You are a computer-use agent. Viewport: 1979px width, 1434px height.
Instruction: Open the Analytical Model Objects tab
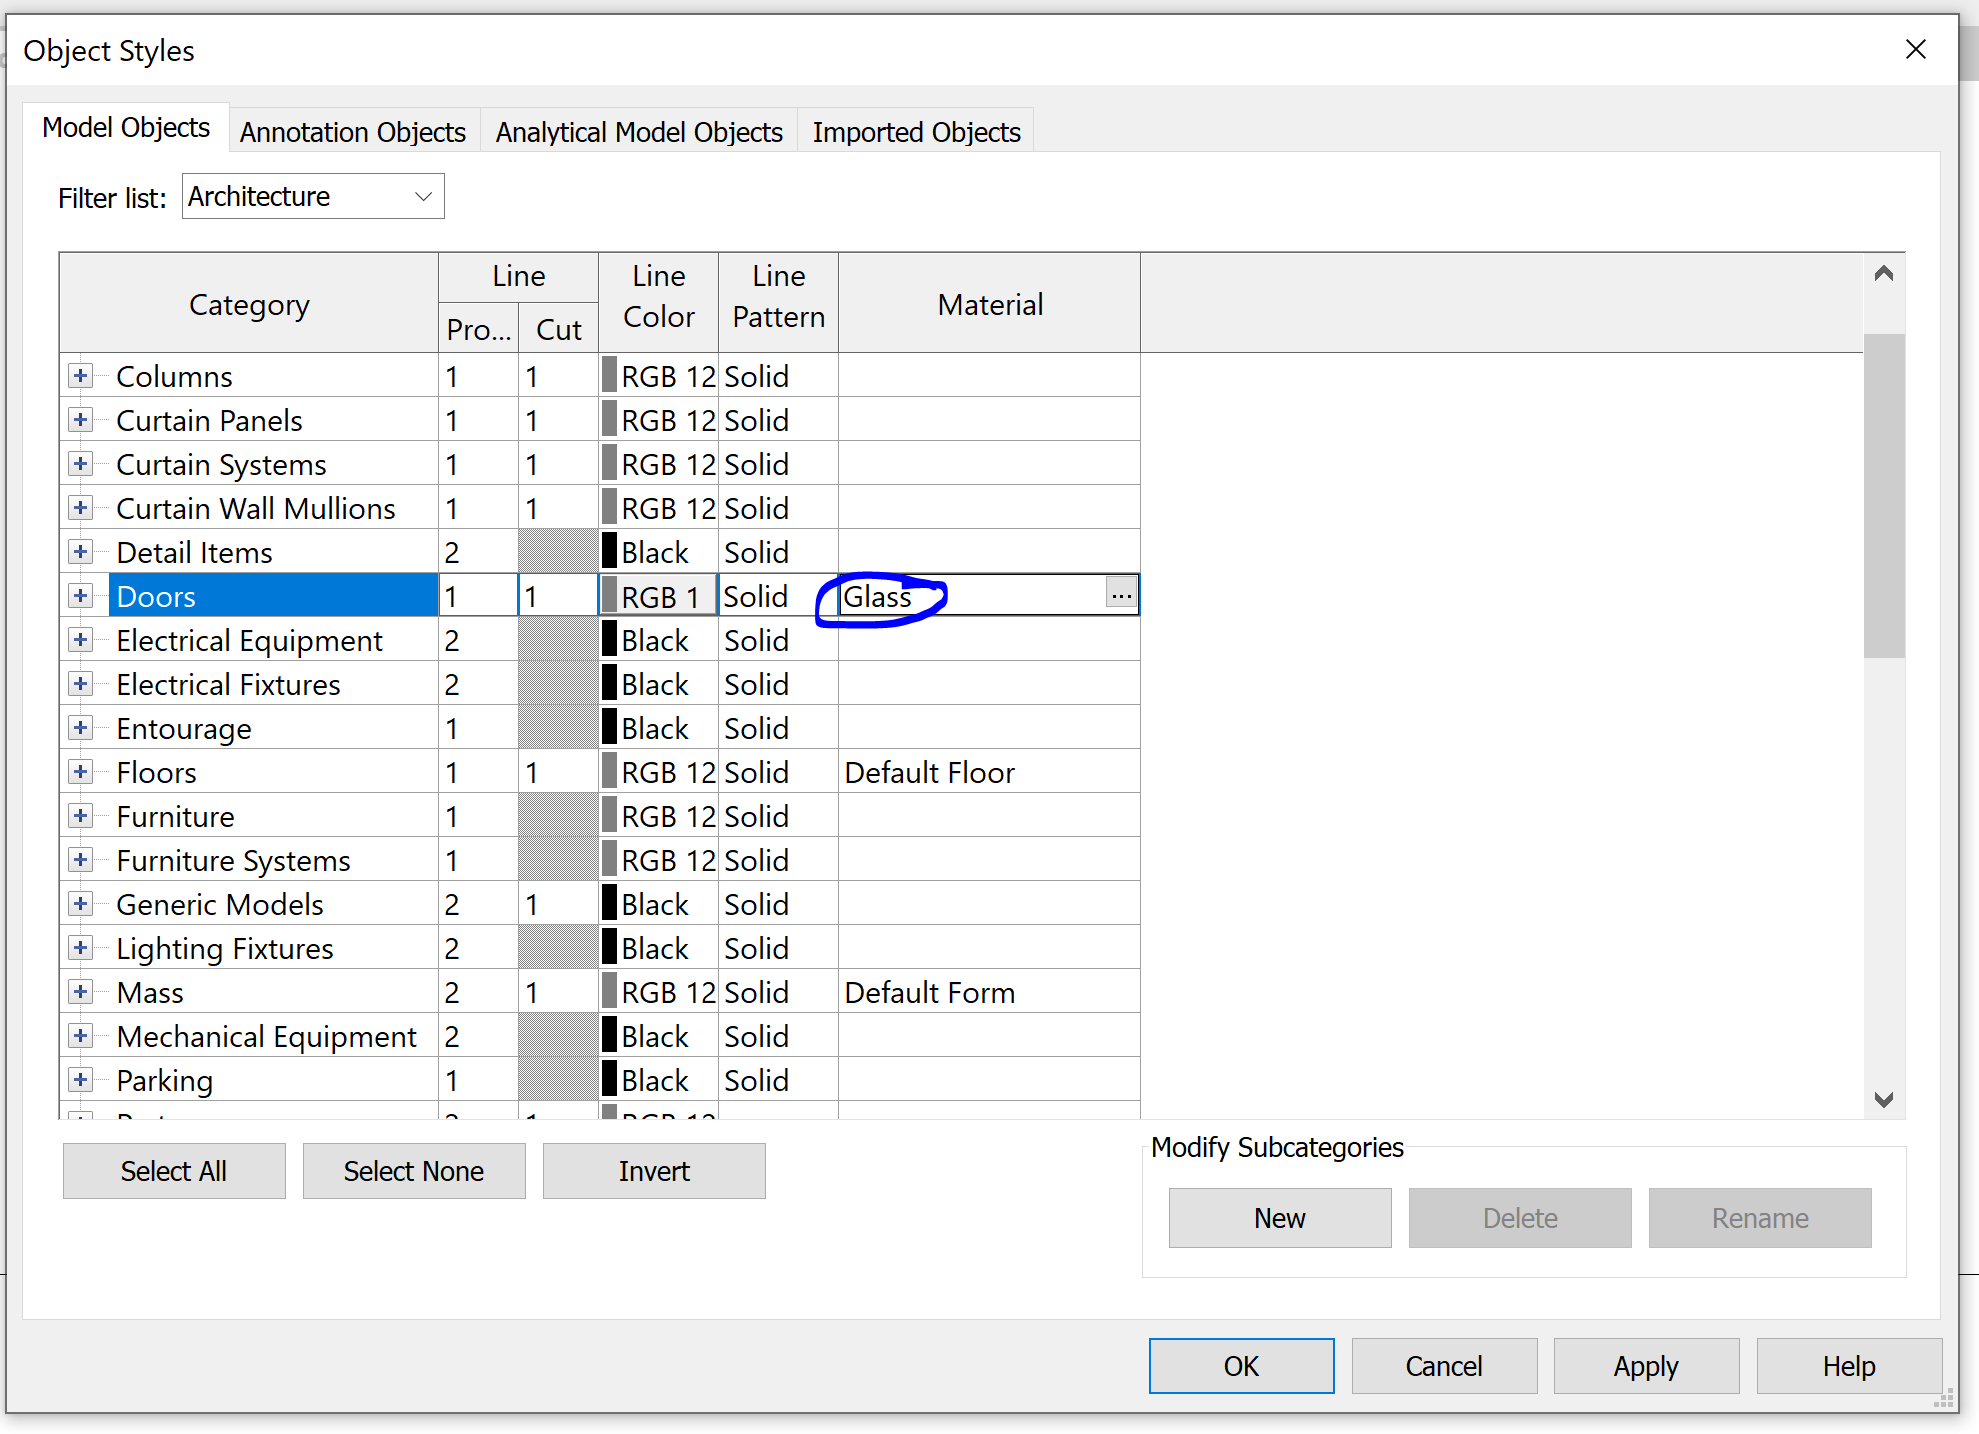coord(639,132)
